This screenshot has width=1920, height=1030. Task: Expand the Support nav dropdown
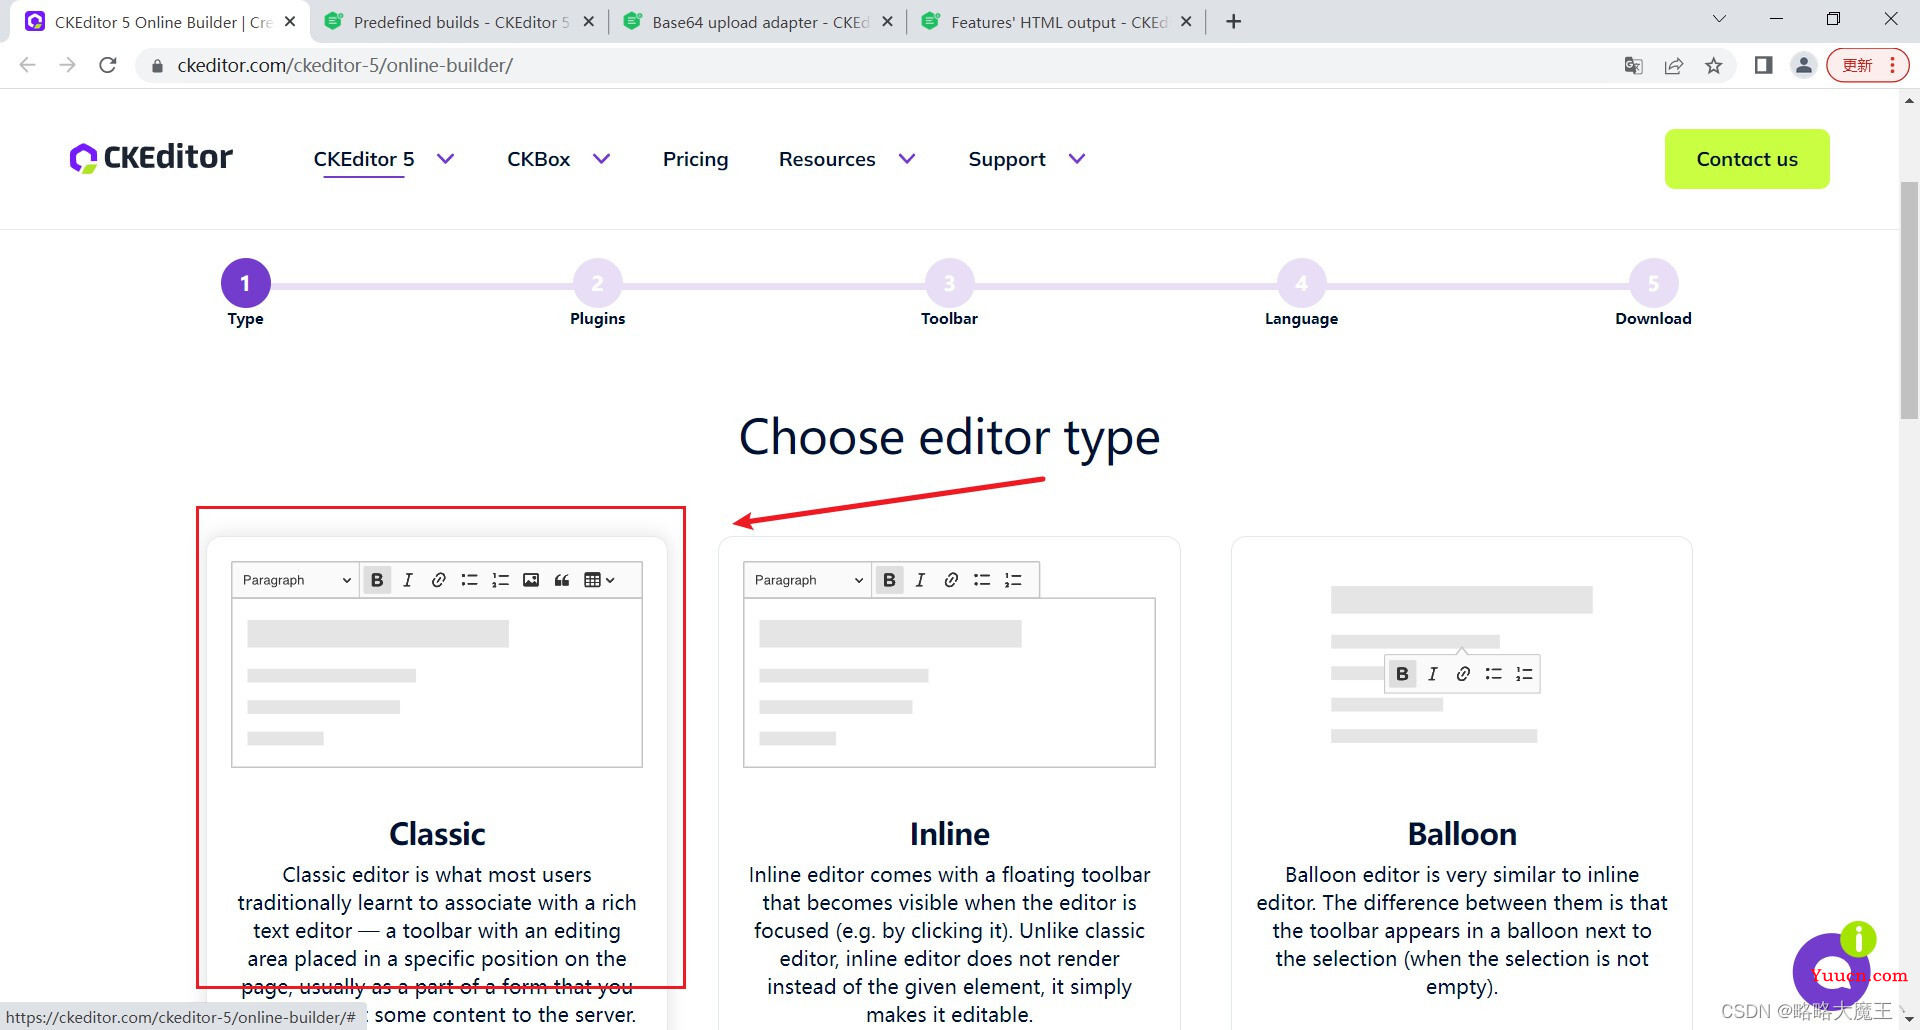point(1077,159)
